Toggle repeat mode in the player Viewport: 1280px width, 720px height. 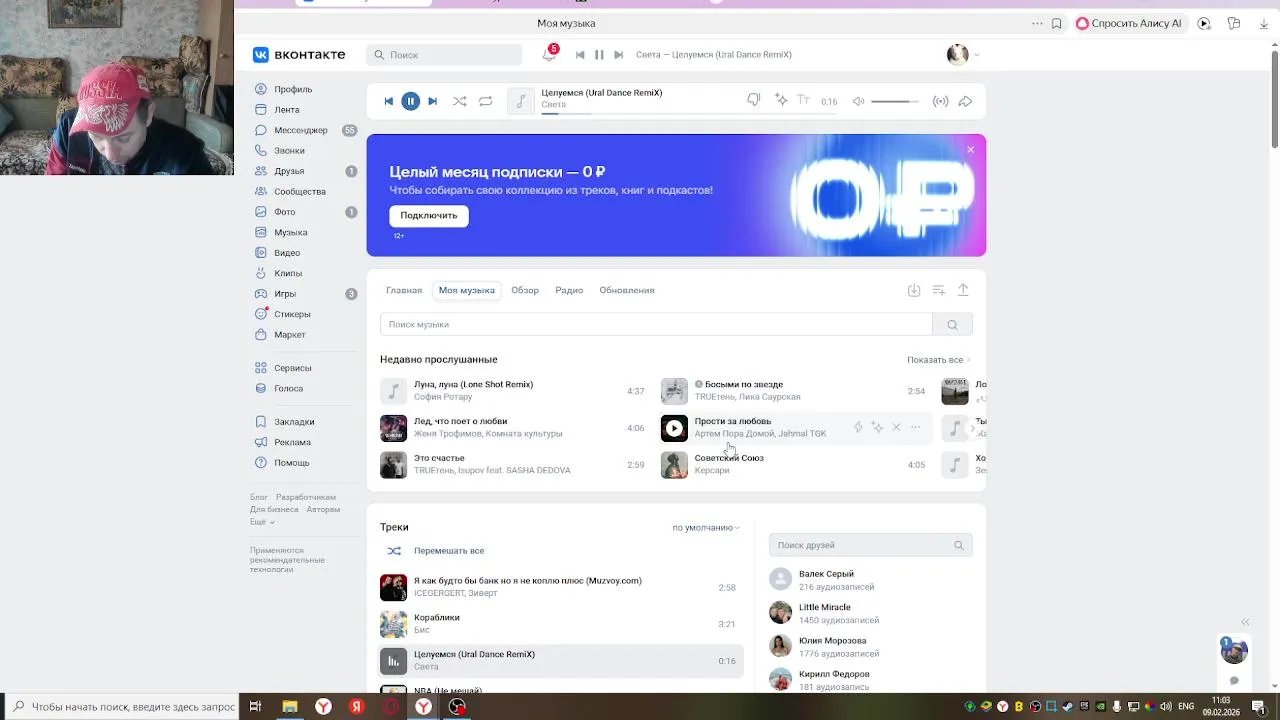486,101
